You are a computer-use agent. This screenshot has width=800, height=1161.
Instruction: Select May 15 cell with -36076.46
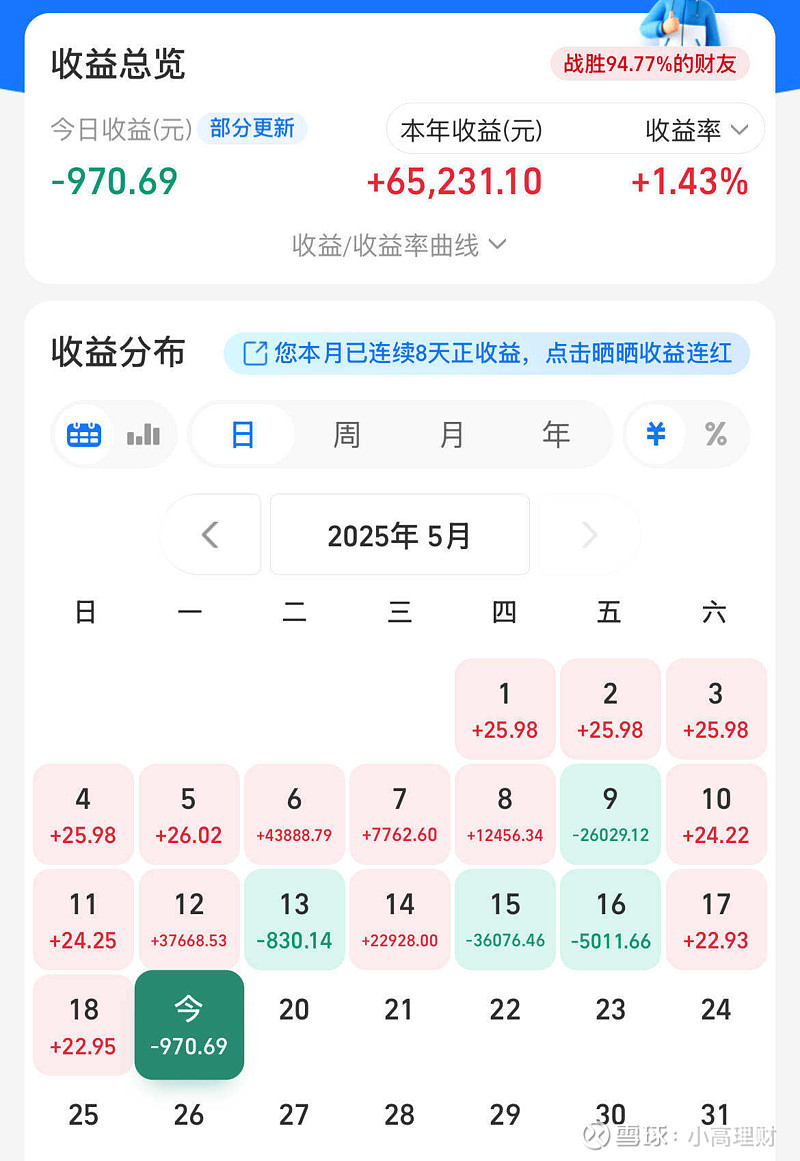[x=505, y=919]
